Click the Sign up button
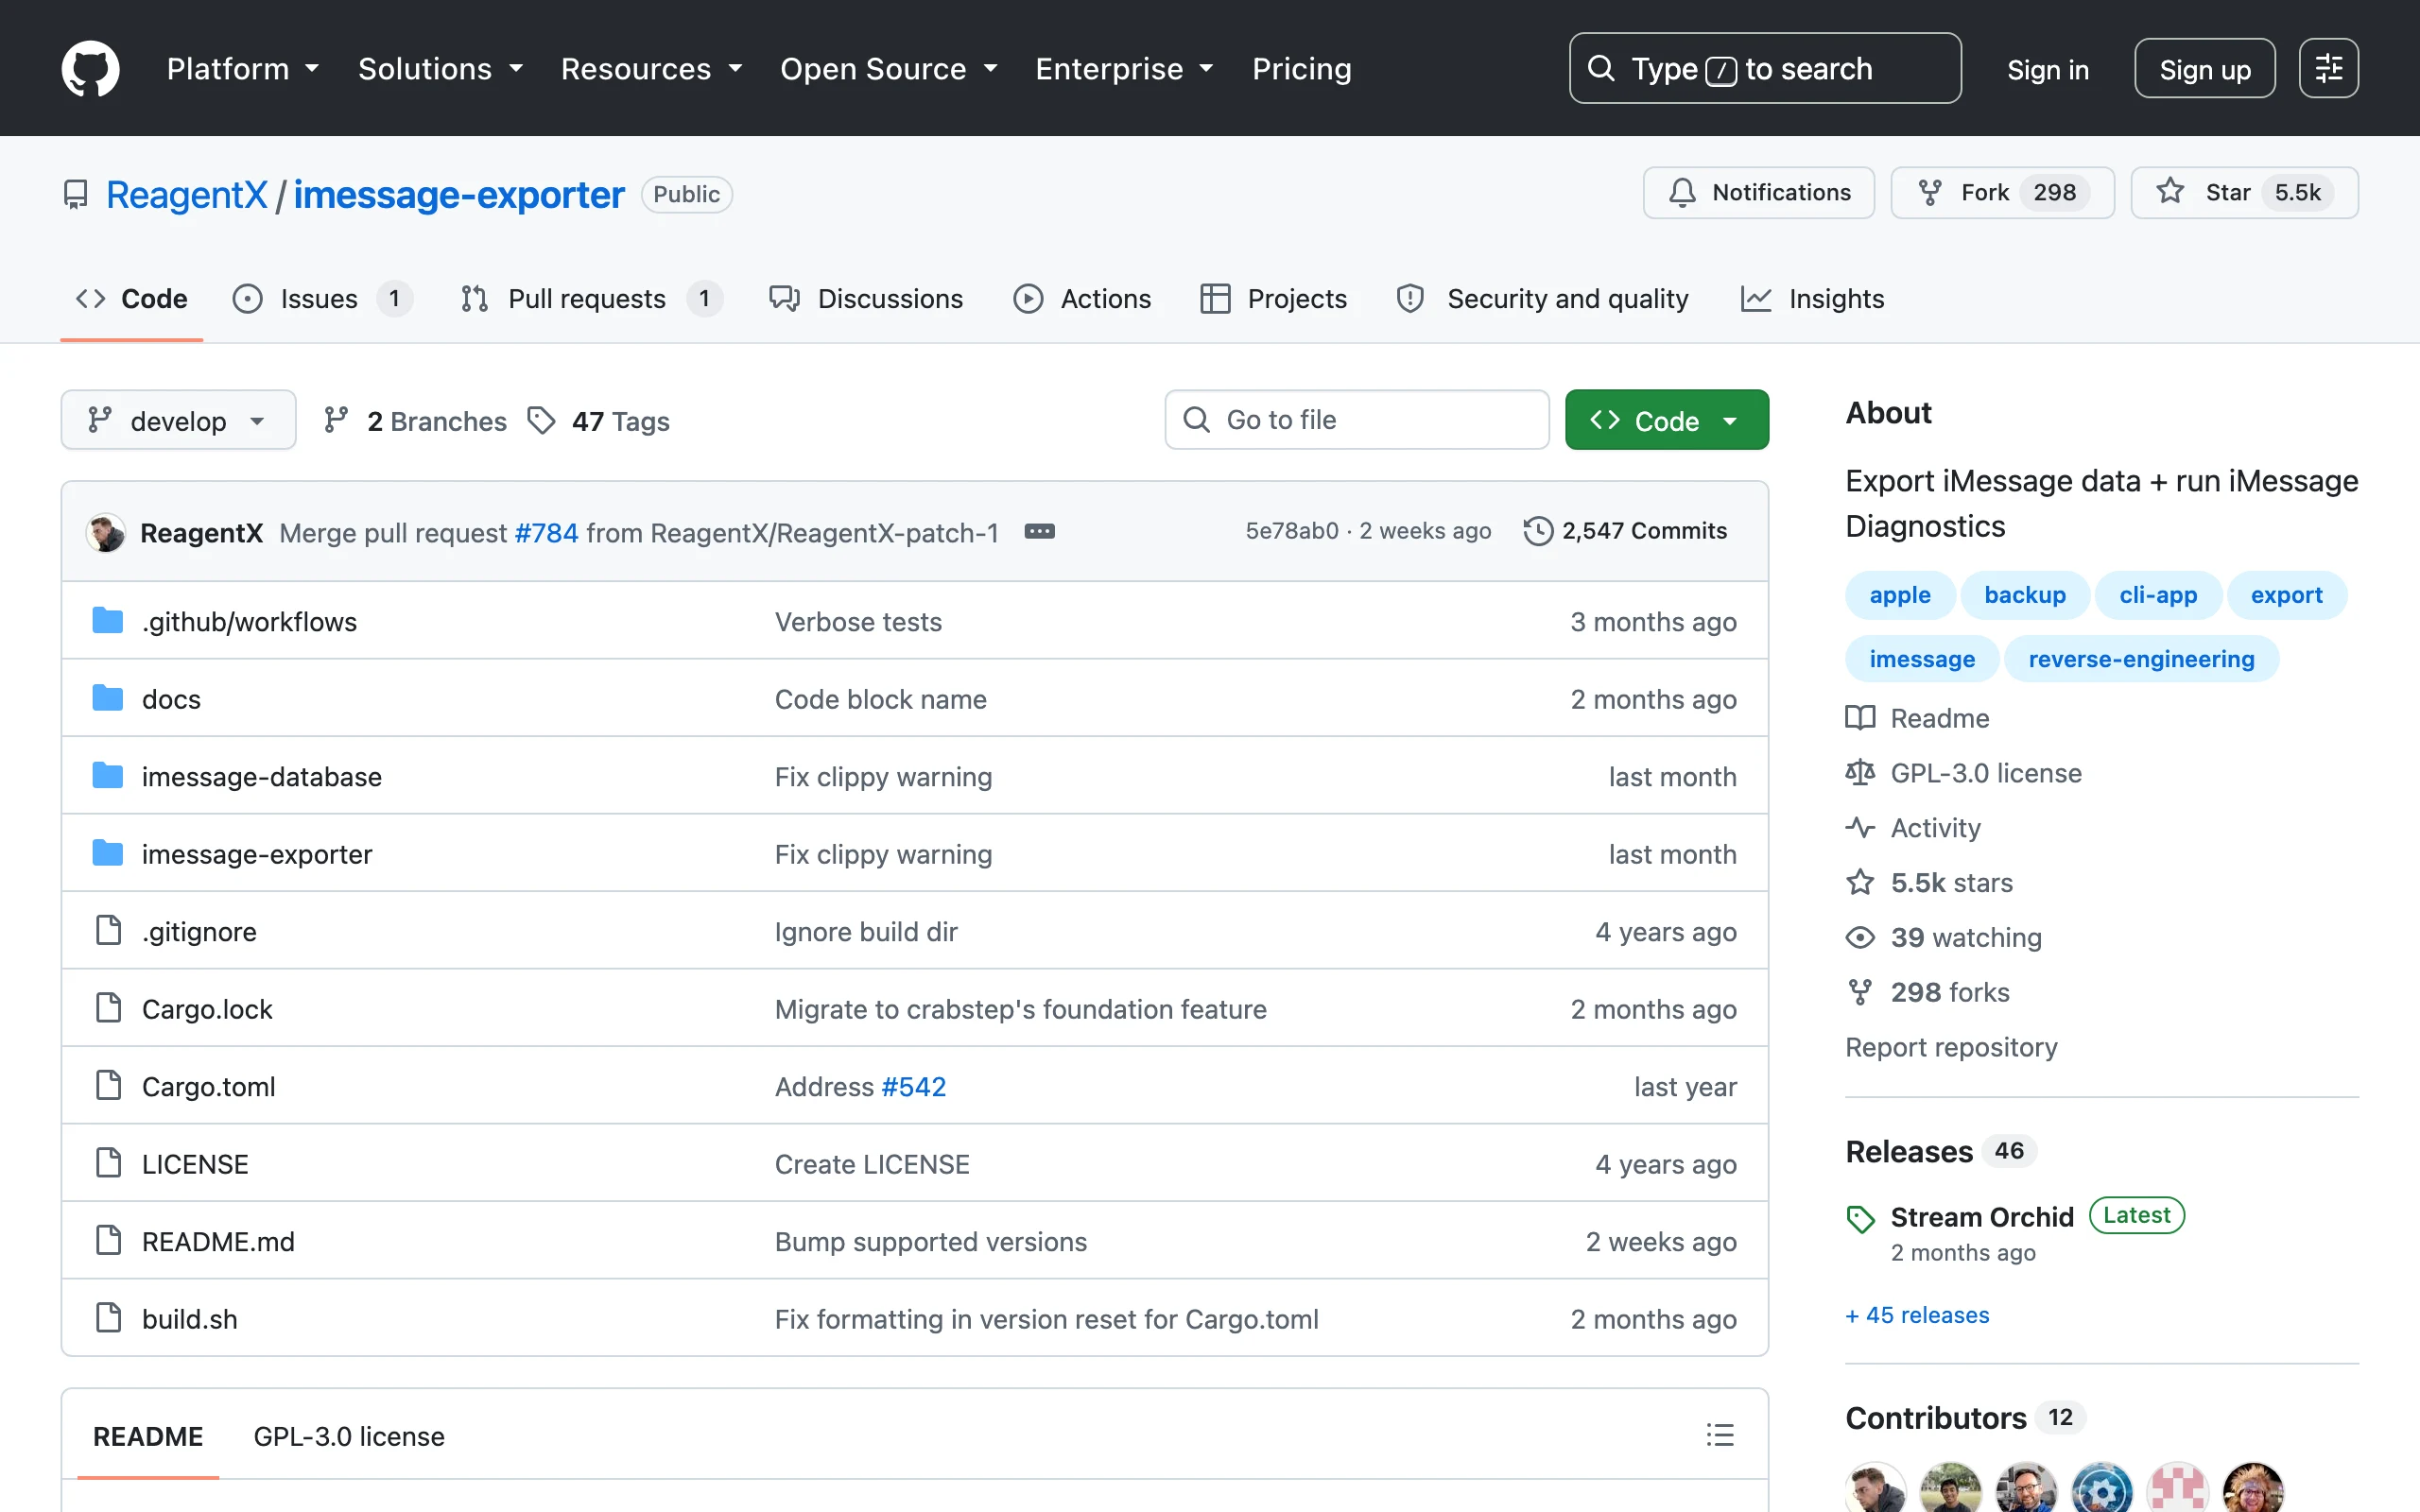The height and width of the screenshot is (1512, 2420). (2204, 69)
